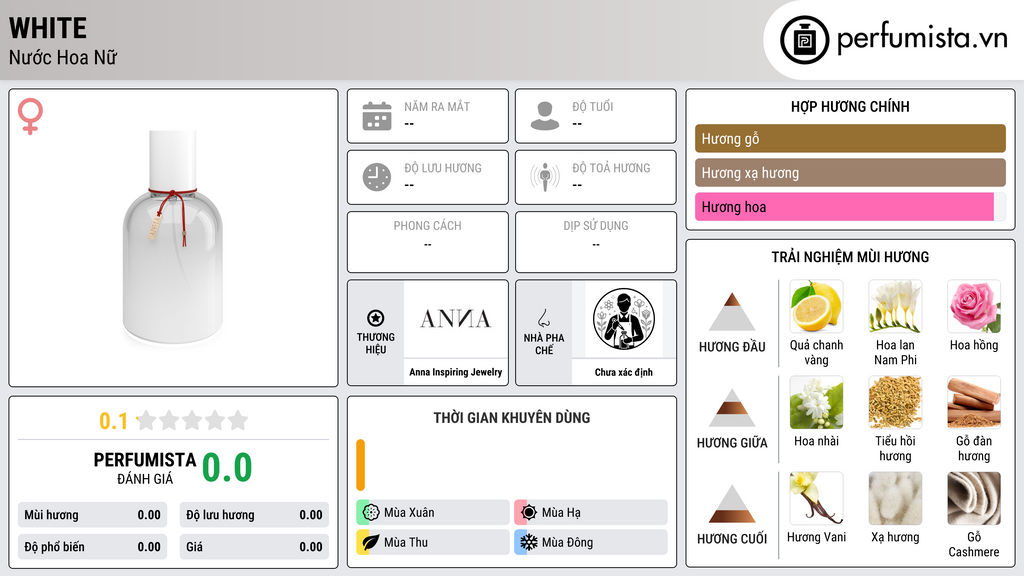
Task: Select the Tiểu hồi hương note image
Action: click(895, 403)
